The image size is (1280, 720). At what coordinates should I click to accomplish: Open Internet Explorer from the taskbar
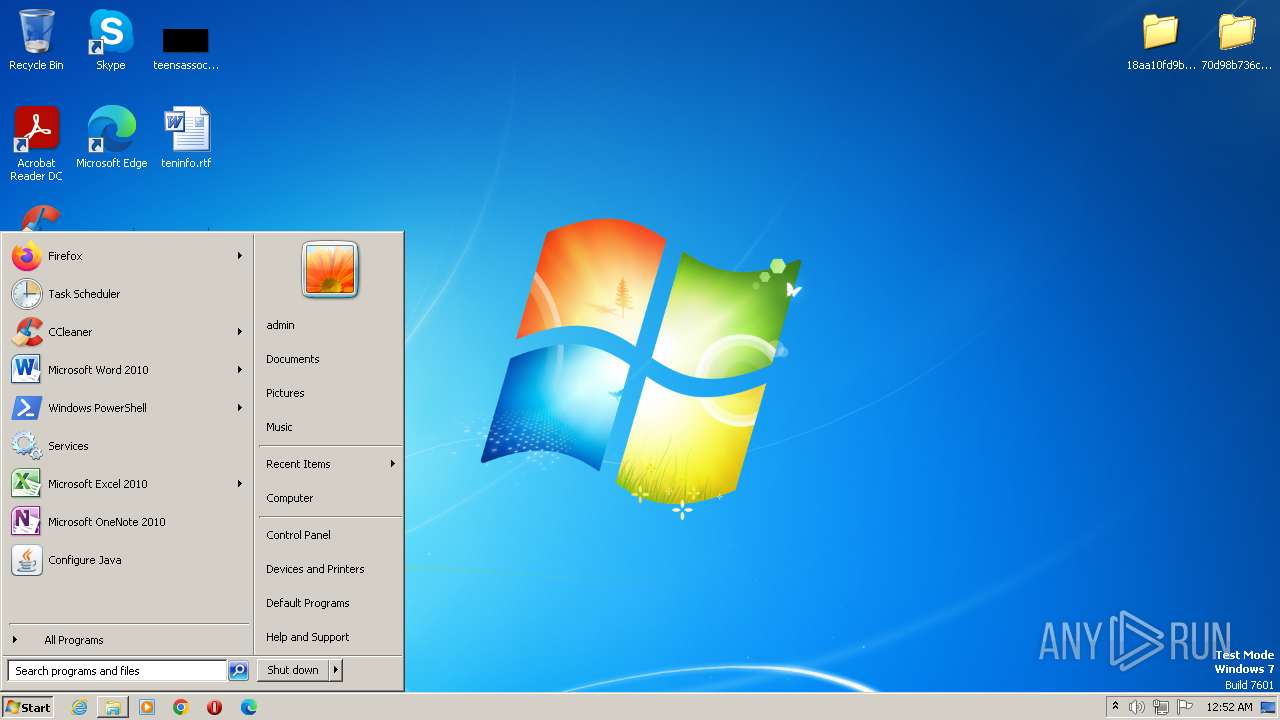[x=79, y=707]
